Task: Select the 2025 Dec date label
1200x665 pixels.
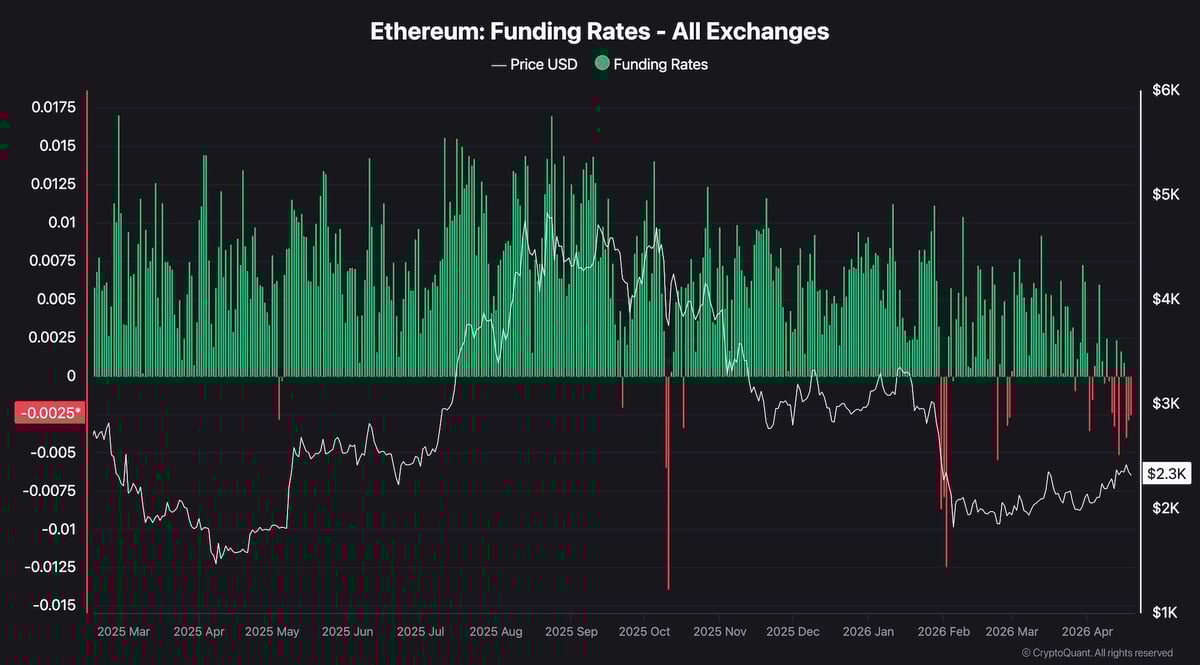Action: tap(791, 632)
